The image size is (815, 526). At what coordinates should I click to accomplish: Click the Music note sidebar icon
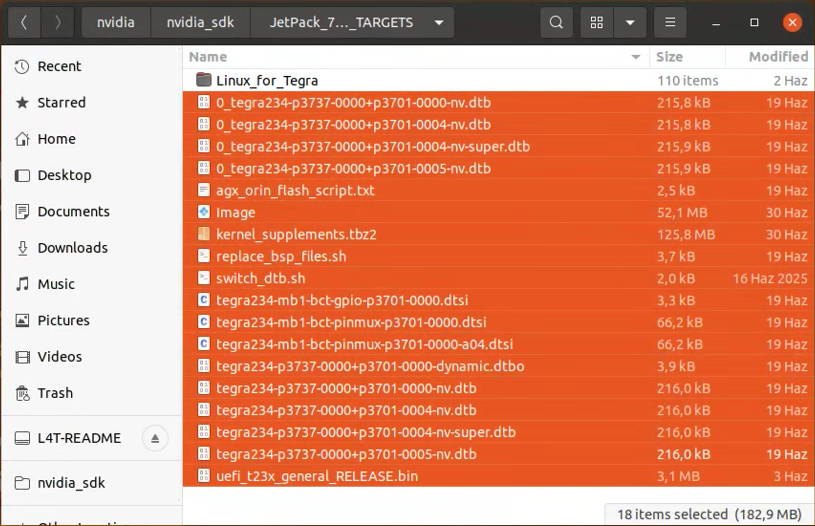coord(22,284)
